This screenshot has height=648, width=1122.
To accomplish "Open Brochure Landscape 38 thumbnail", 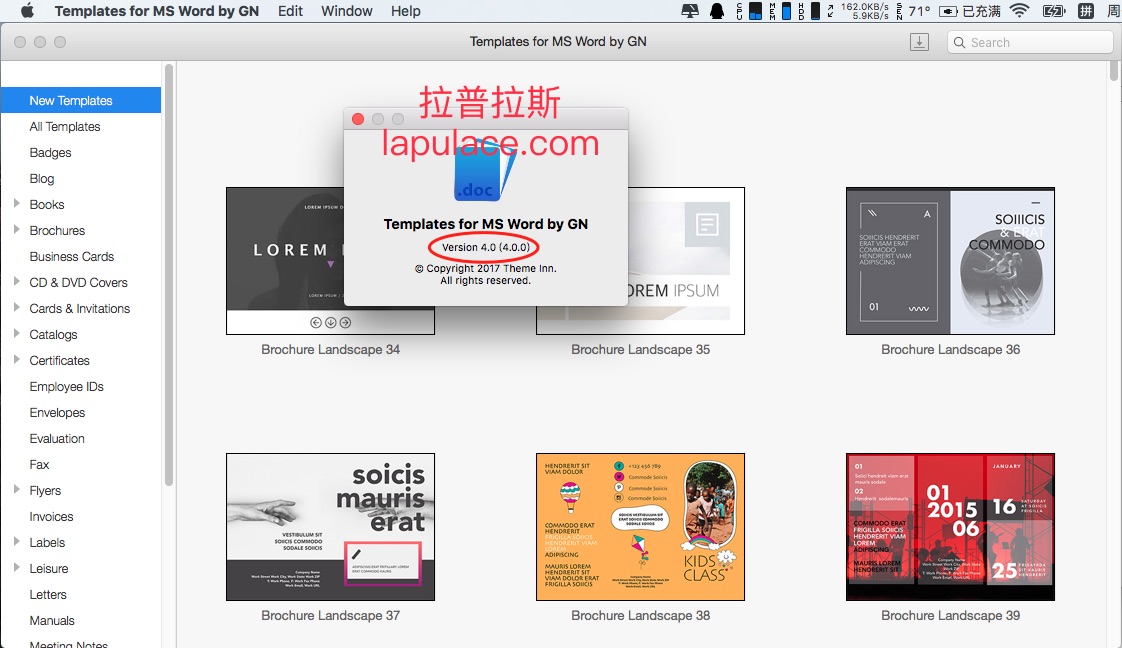I will tap(640, 527).
